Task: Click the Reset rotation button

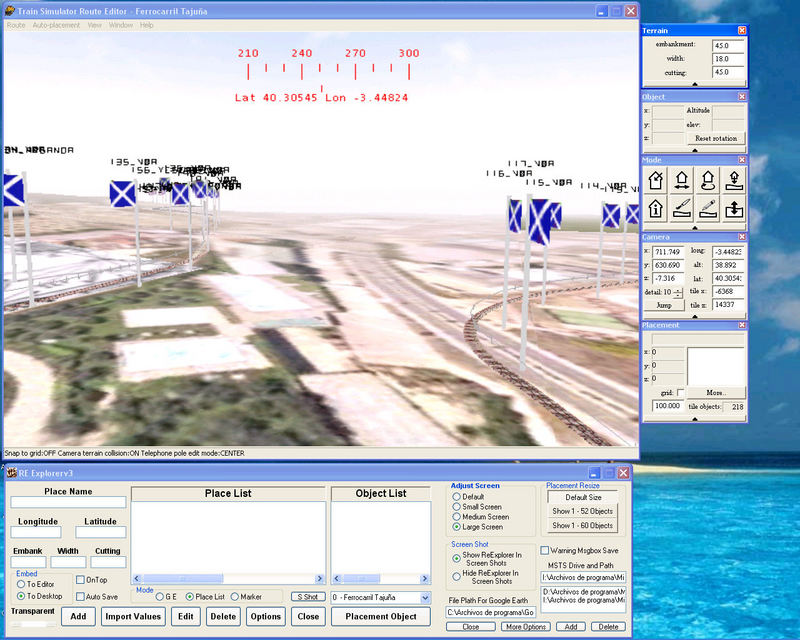Action: point(716,138)
